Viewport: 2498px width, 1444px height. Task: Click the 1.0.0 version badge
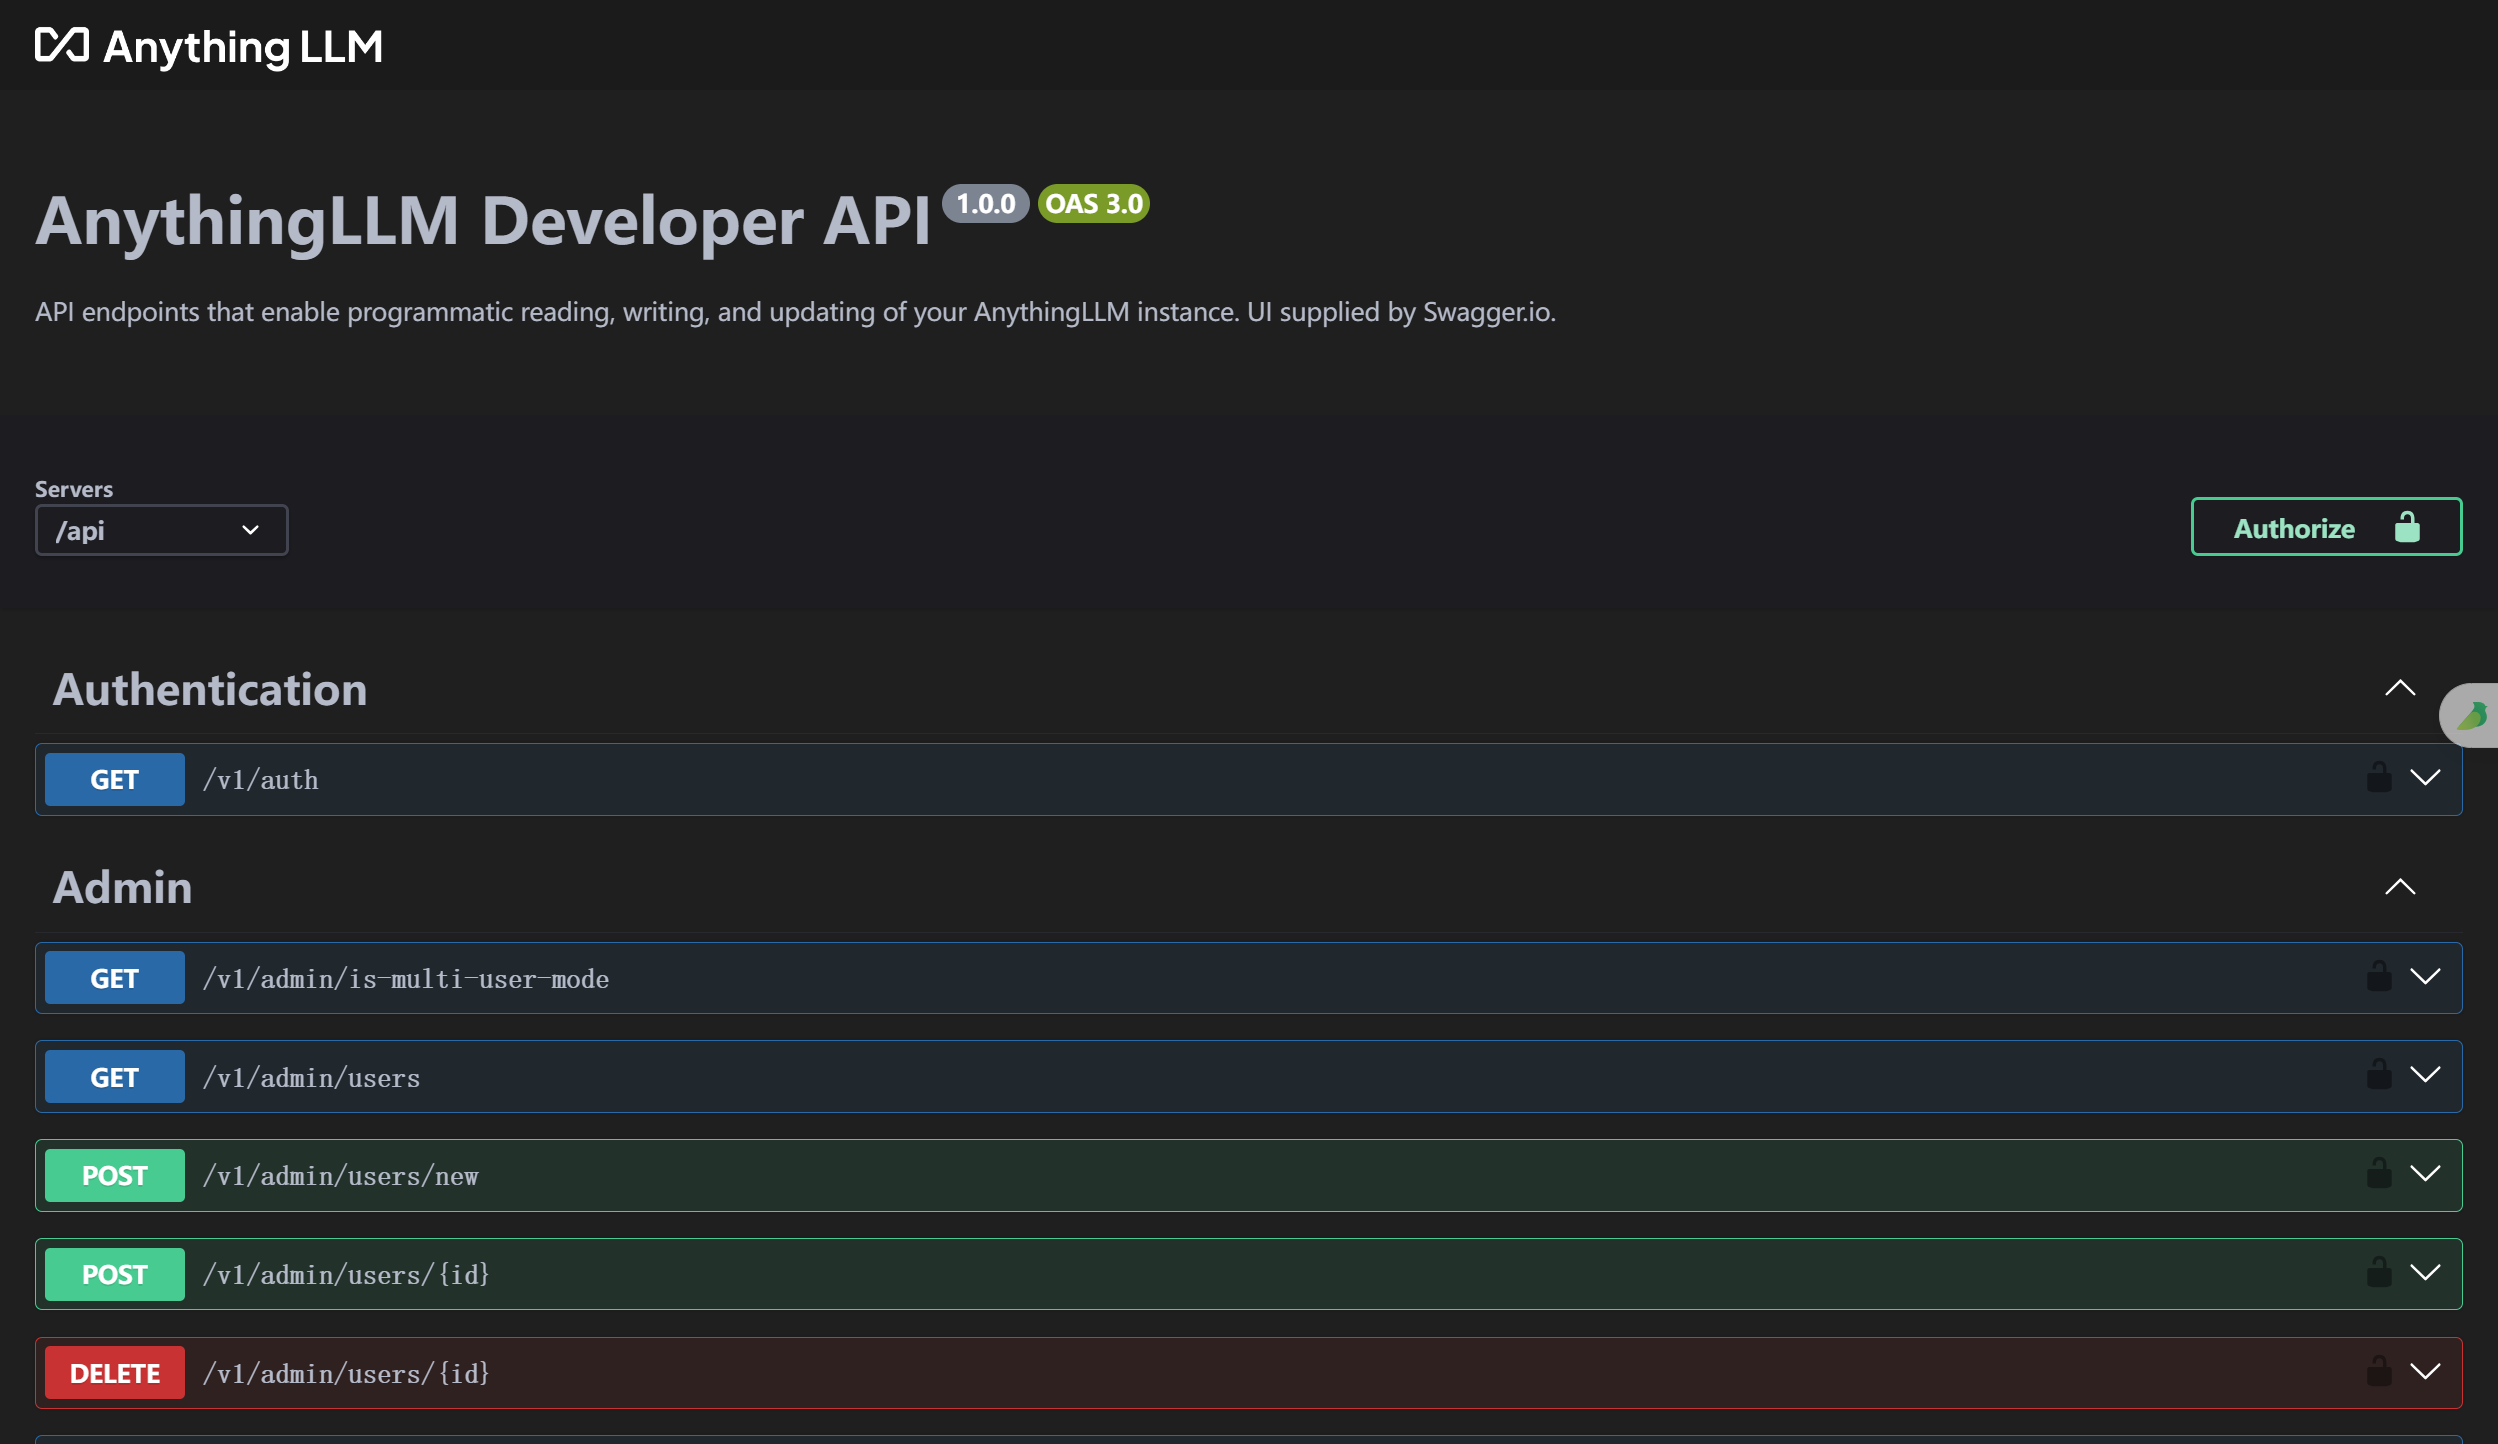pyautogui.click(x=986, y=204)
